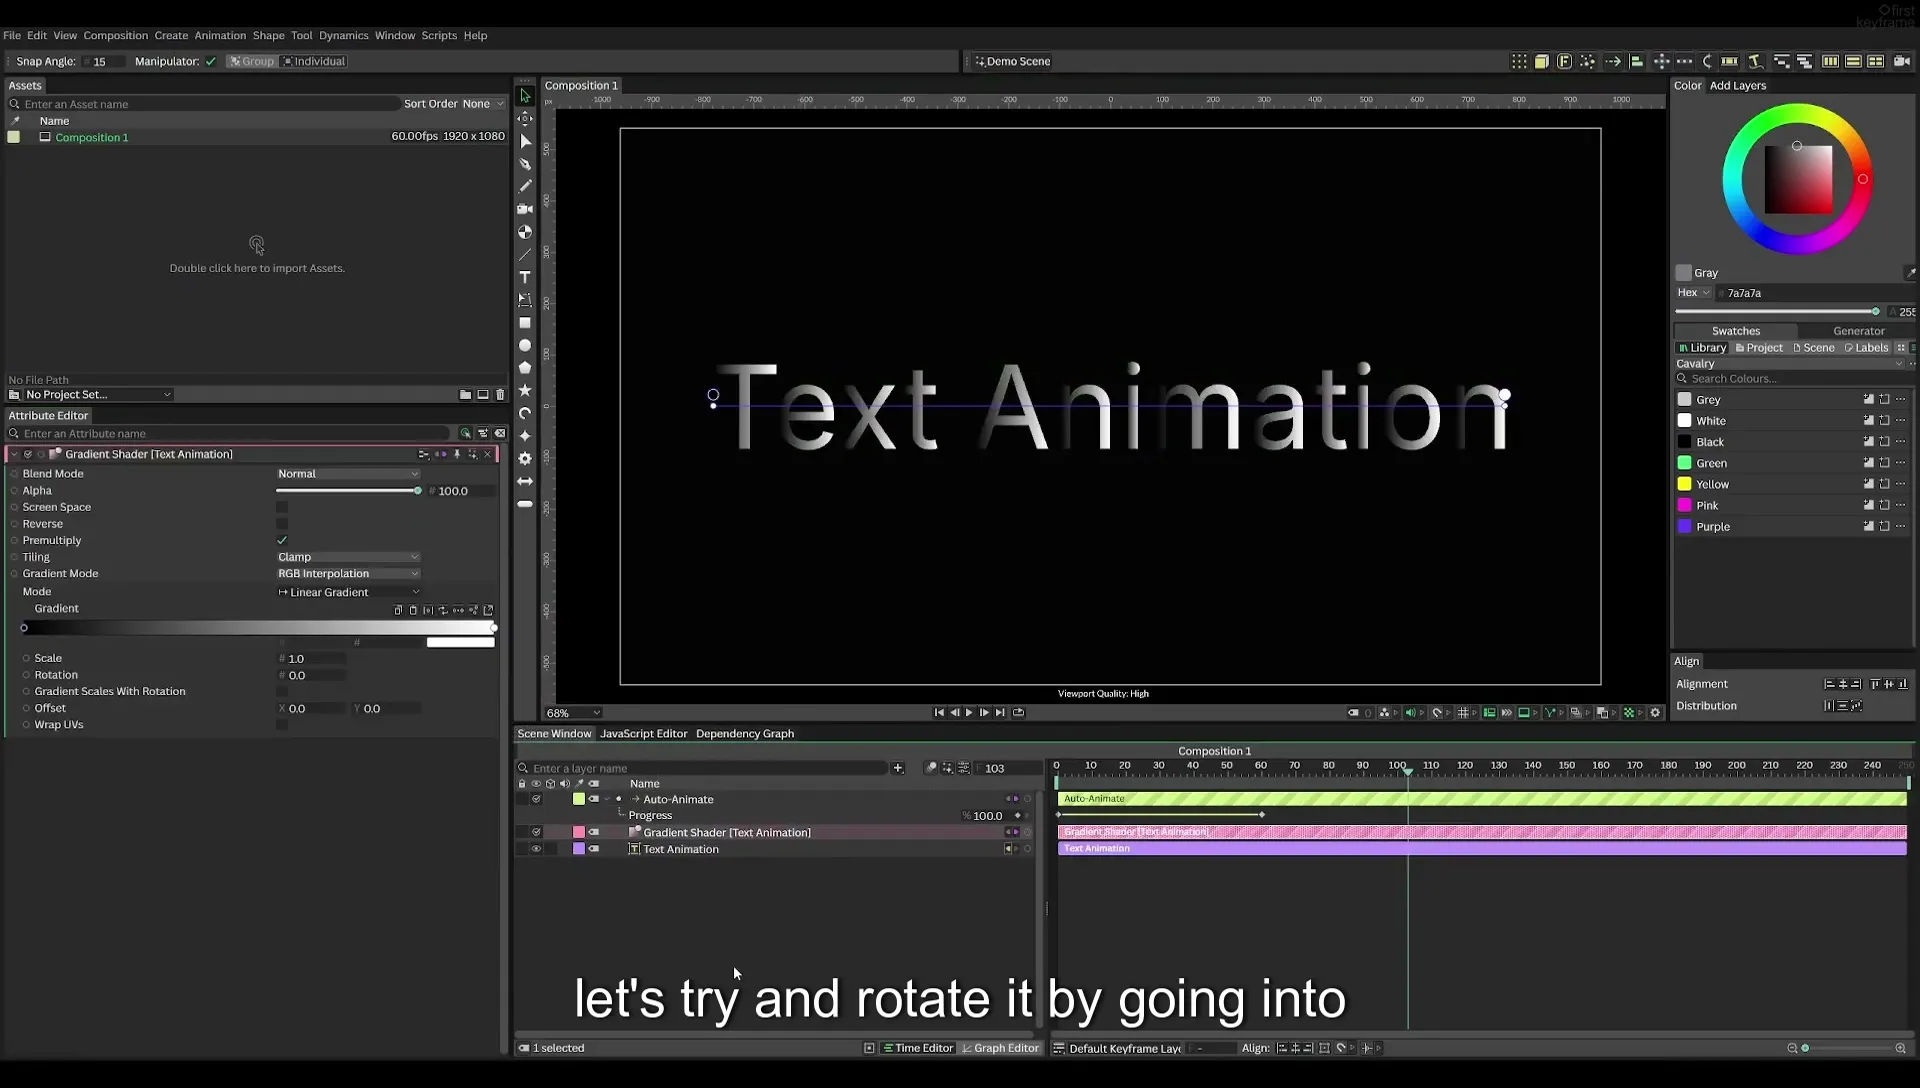Select the Star shape tool

point(525,390)
